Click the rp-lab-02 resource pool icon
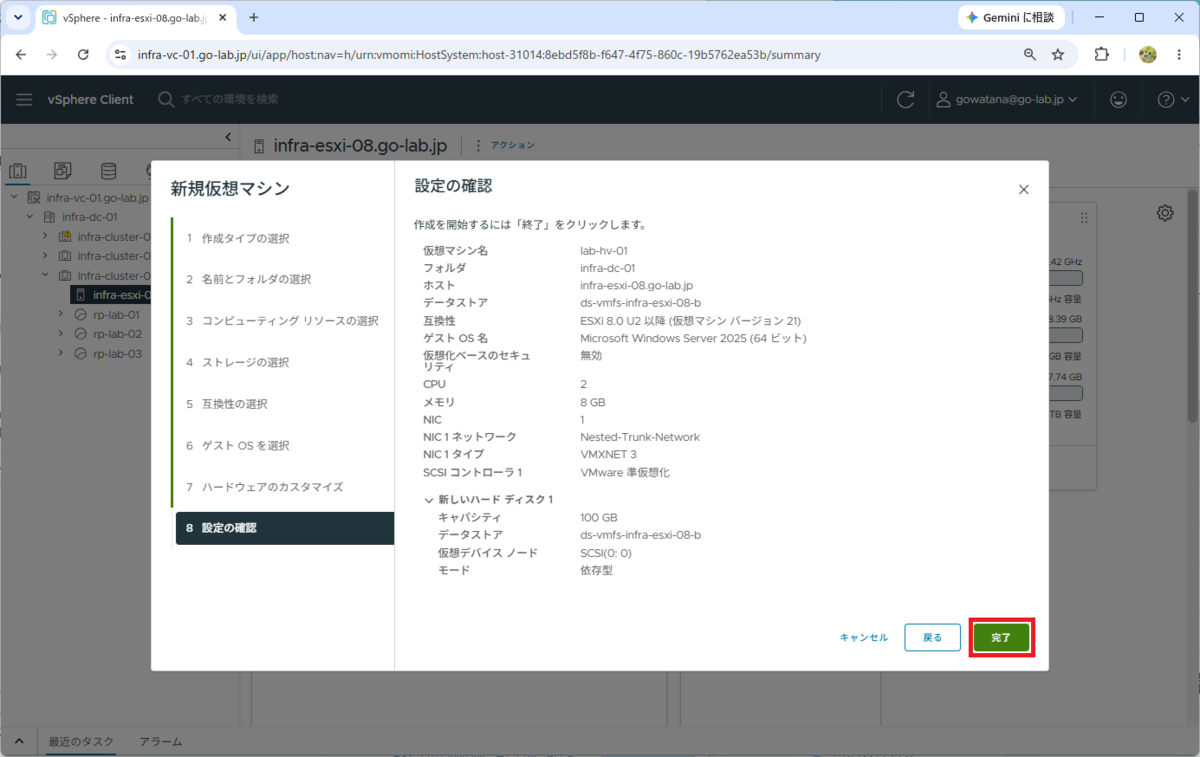 coord(82,334)
